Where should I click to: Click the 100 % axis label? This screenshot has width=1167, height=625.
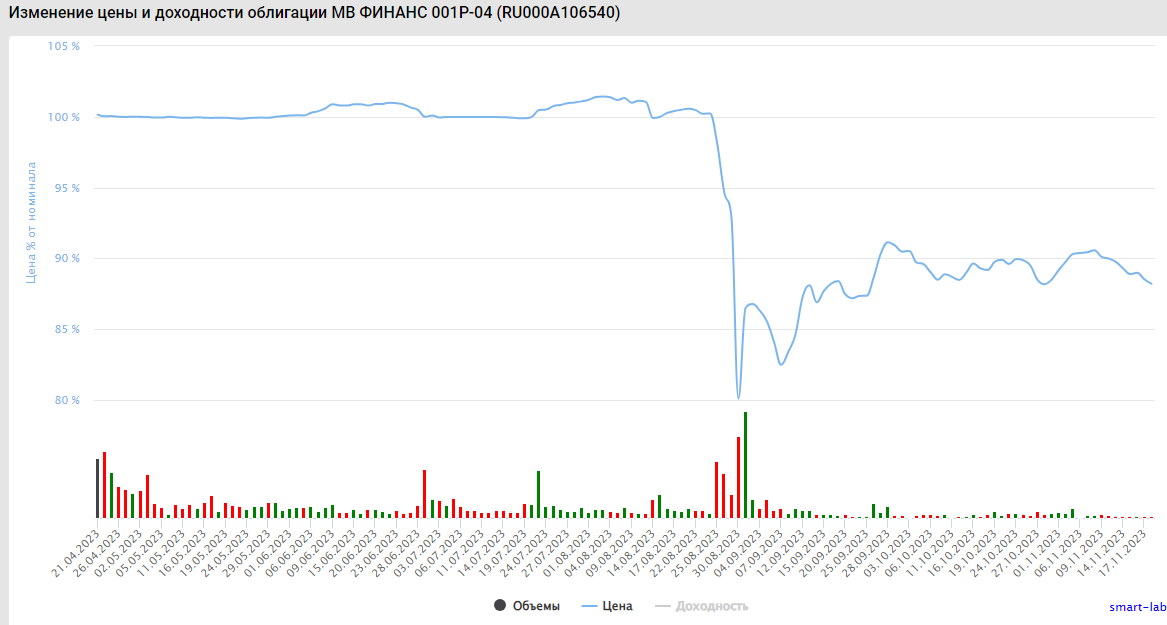(x=64, y=117)
